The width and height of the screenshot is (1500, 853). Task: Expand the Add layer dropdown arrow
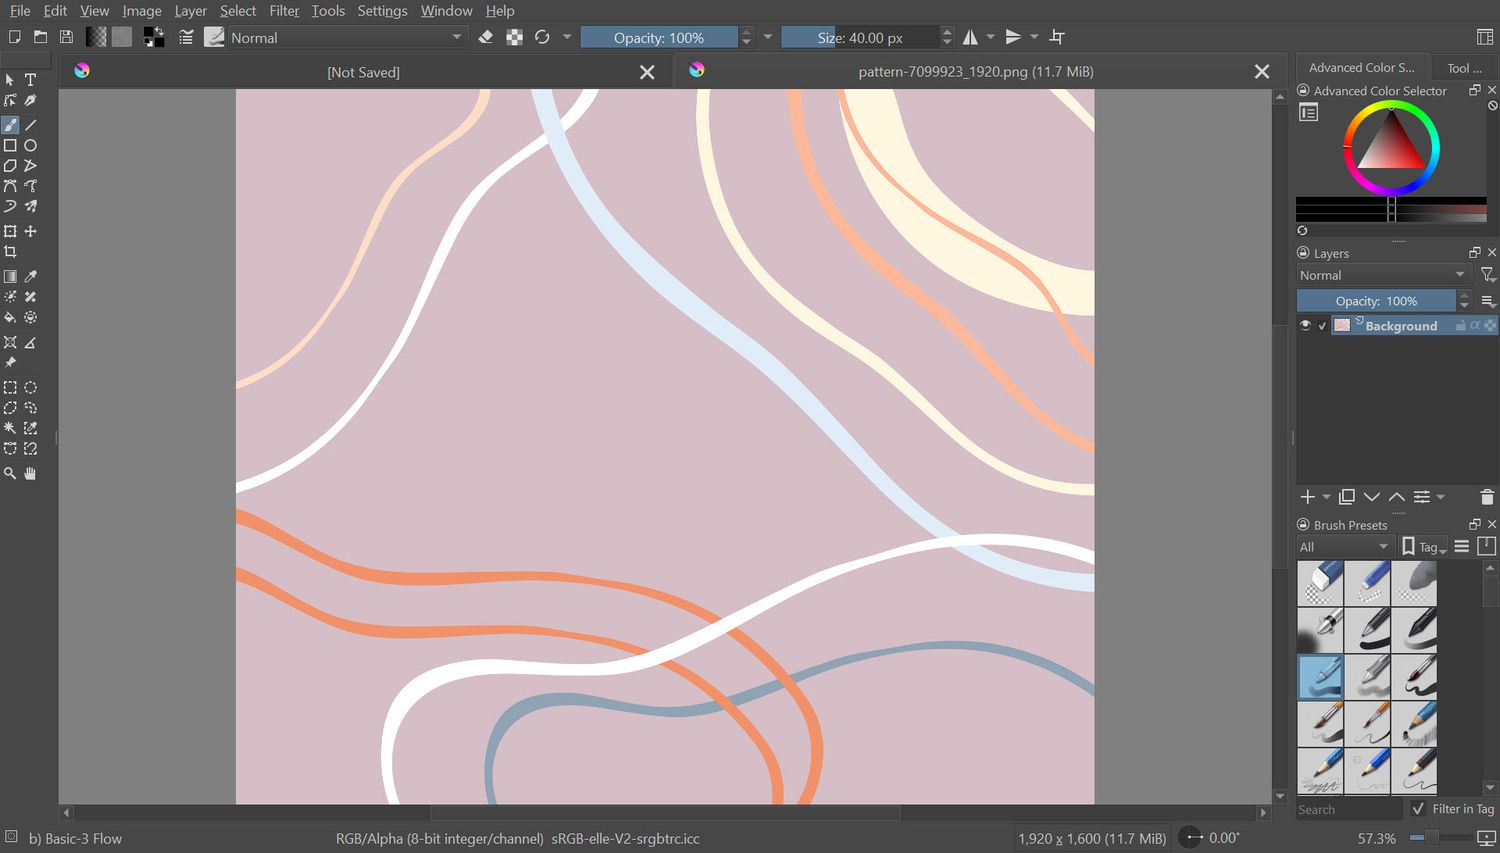[1327, 497]
